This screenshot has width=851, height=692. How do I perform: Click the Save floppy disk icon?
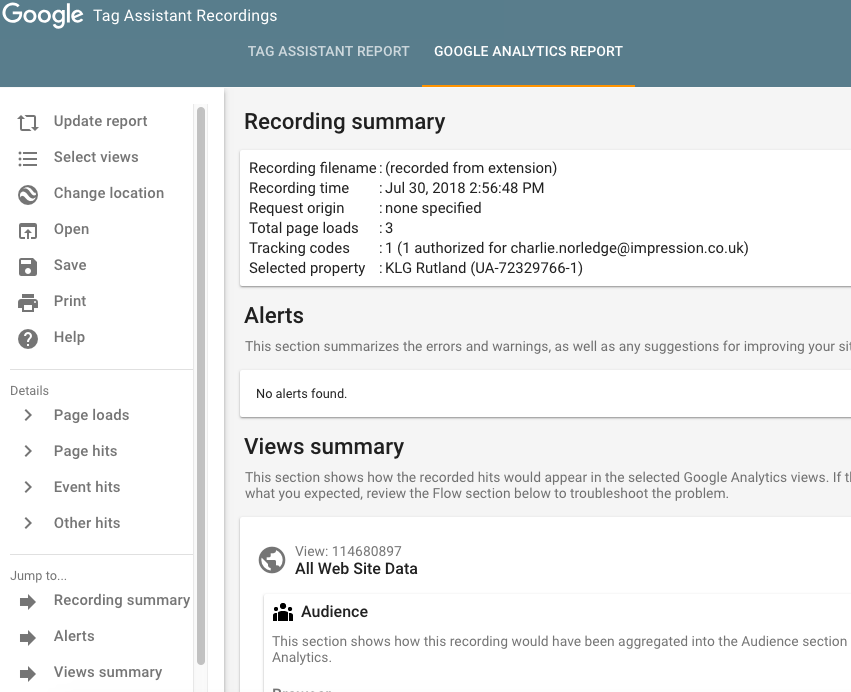pyautogui.click(x=28, y=266)
